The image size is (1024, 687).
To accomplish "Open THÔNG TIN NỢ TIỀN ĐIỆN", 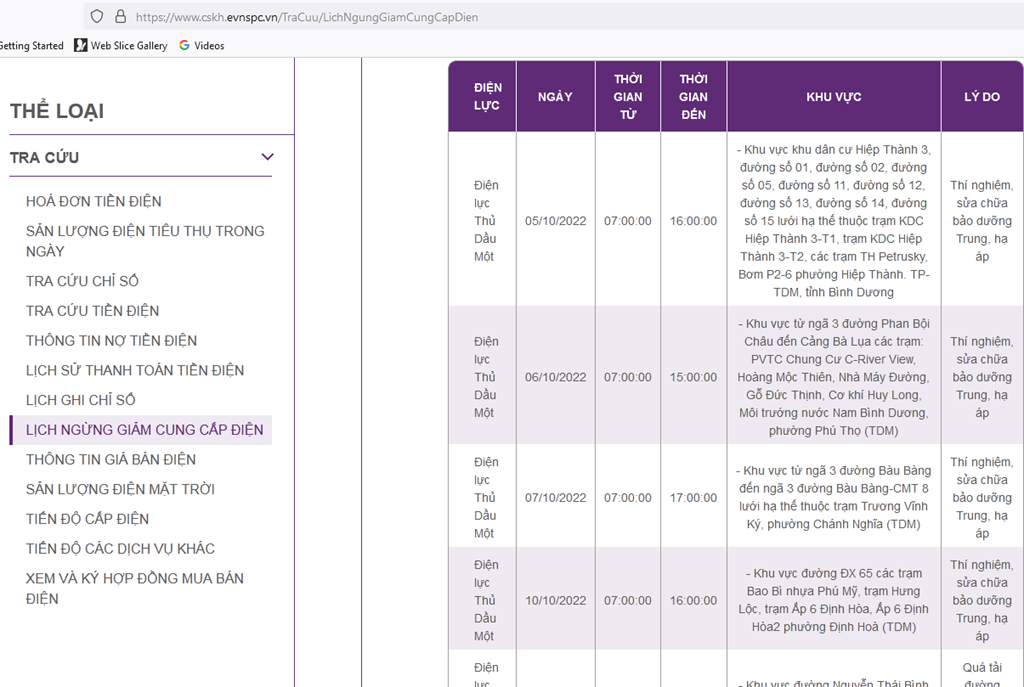I will [x=111, y=340].
